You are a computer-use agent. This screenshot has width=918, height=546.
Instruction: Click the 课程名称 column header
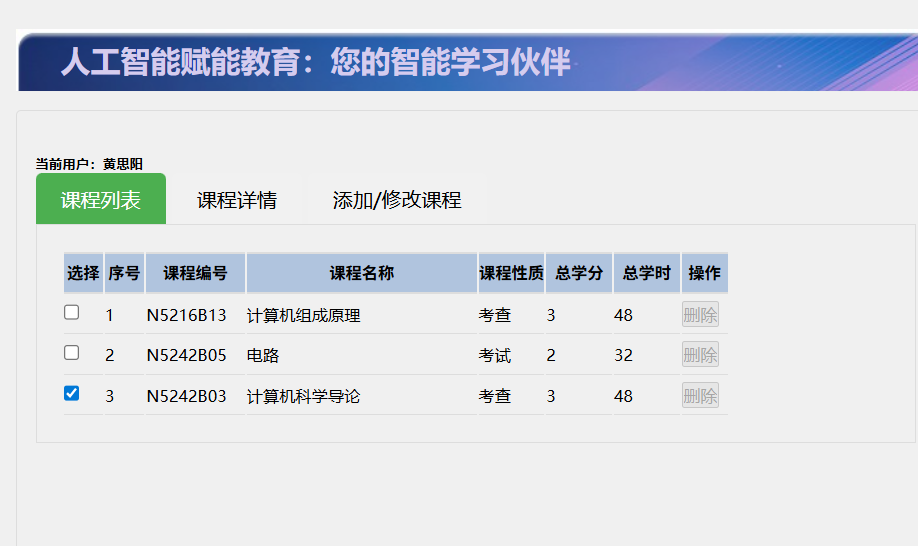tap(361, 274)
